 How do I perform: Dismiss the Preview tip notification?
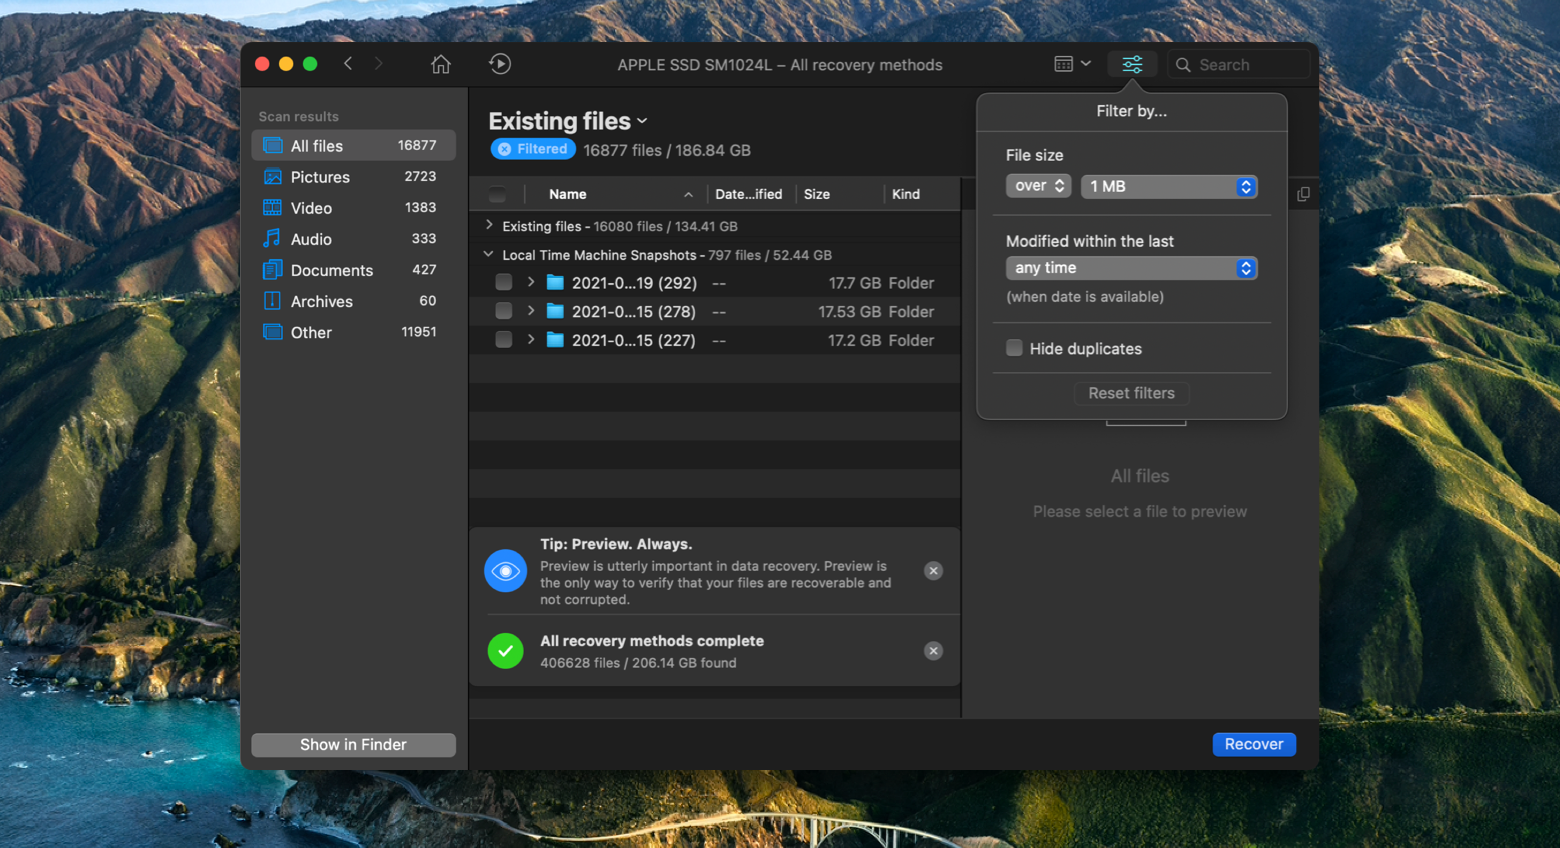933,571
